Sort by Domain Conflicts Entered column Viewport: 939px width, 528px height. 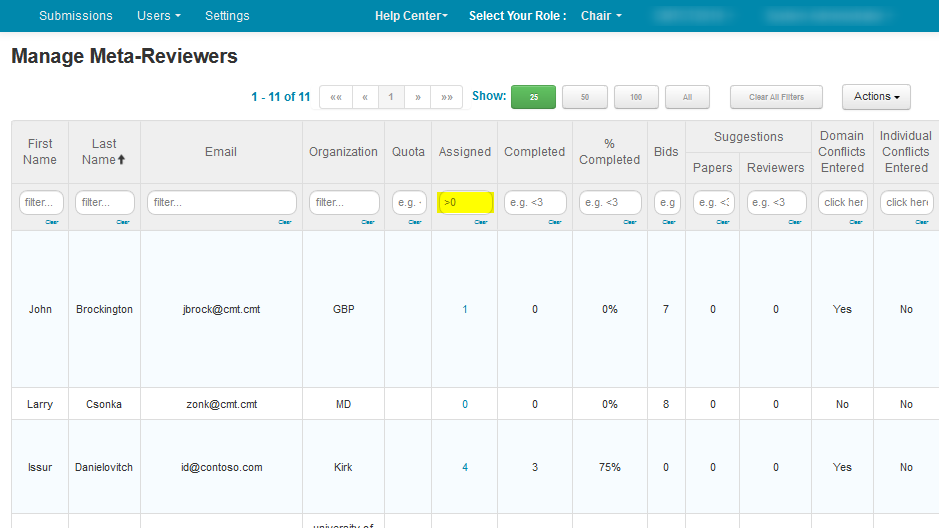pyautogui.click(x=842, y=151)
